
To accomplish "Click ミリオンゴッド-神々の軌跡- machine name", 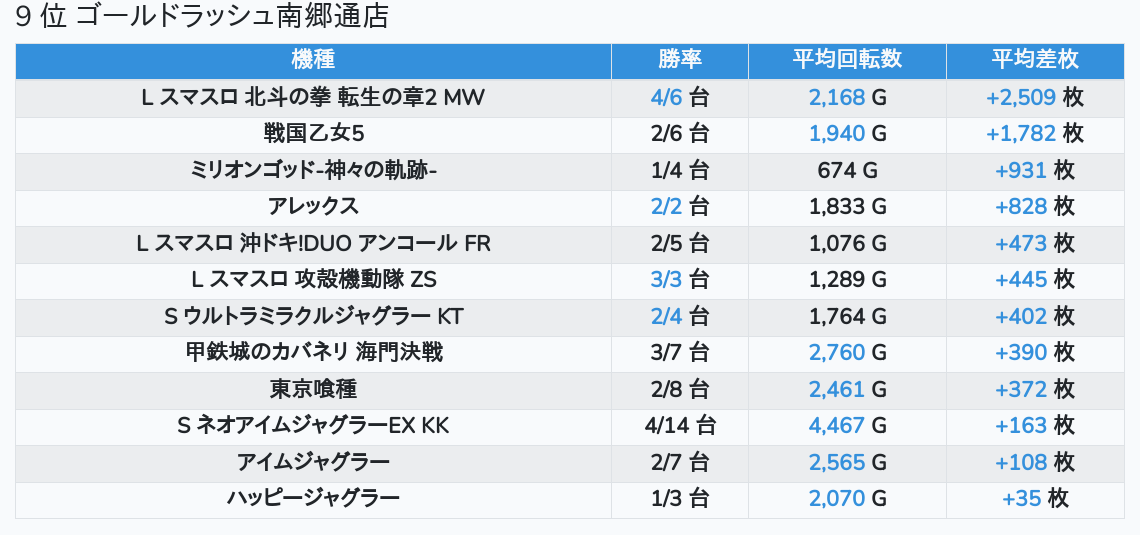I will click(313, 170).
